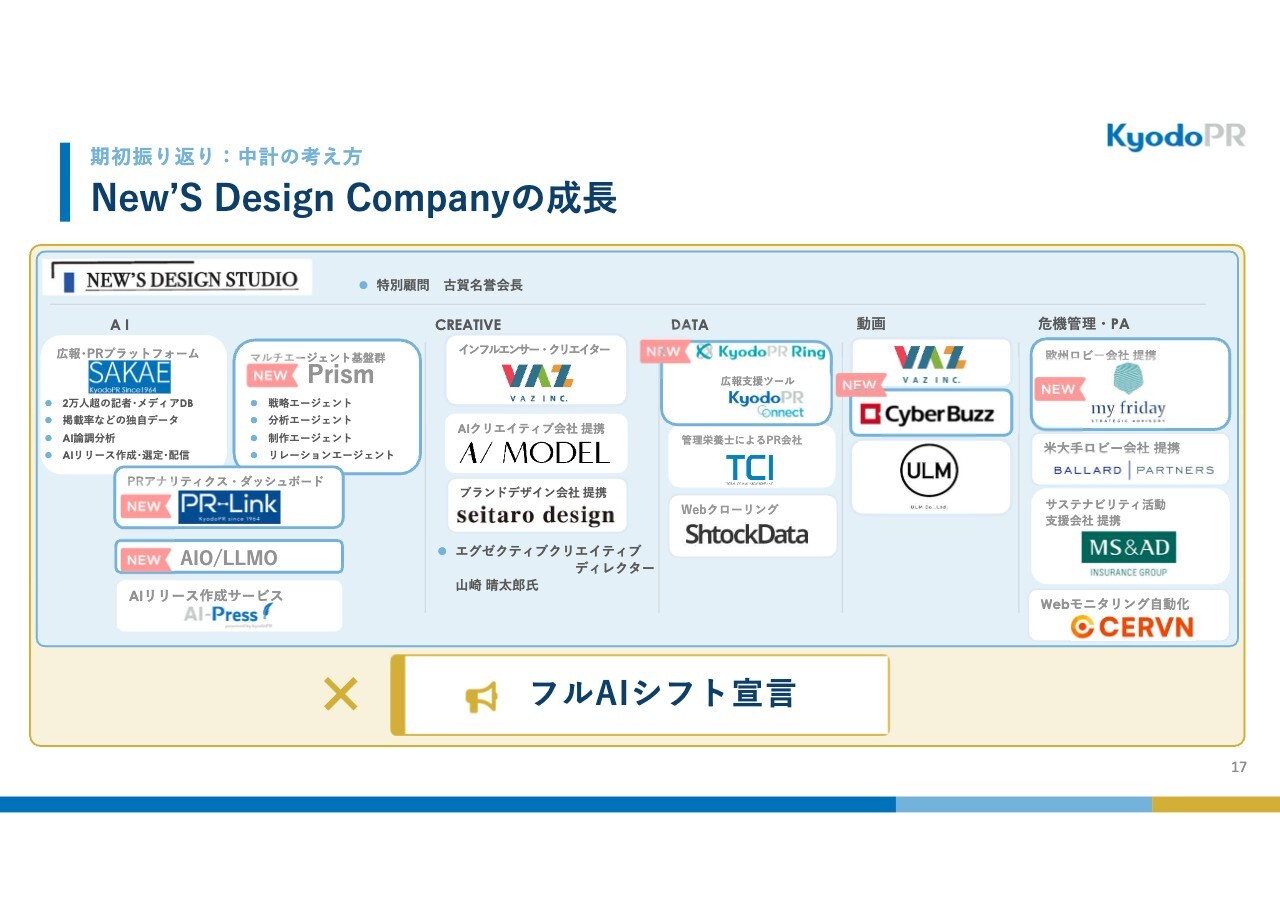Screen dimensions: 1280x905
Task: Click the Webモニタリング自動化 label
Action: (x=1115, y=604)
